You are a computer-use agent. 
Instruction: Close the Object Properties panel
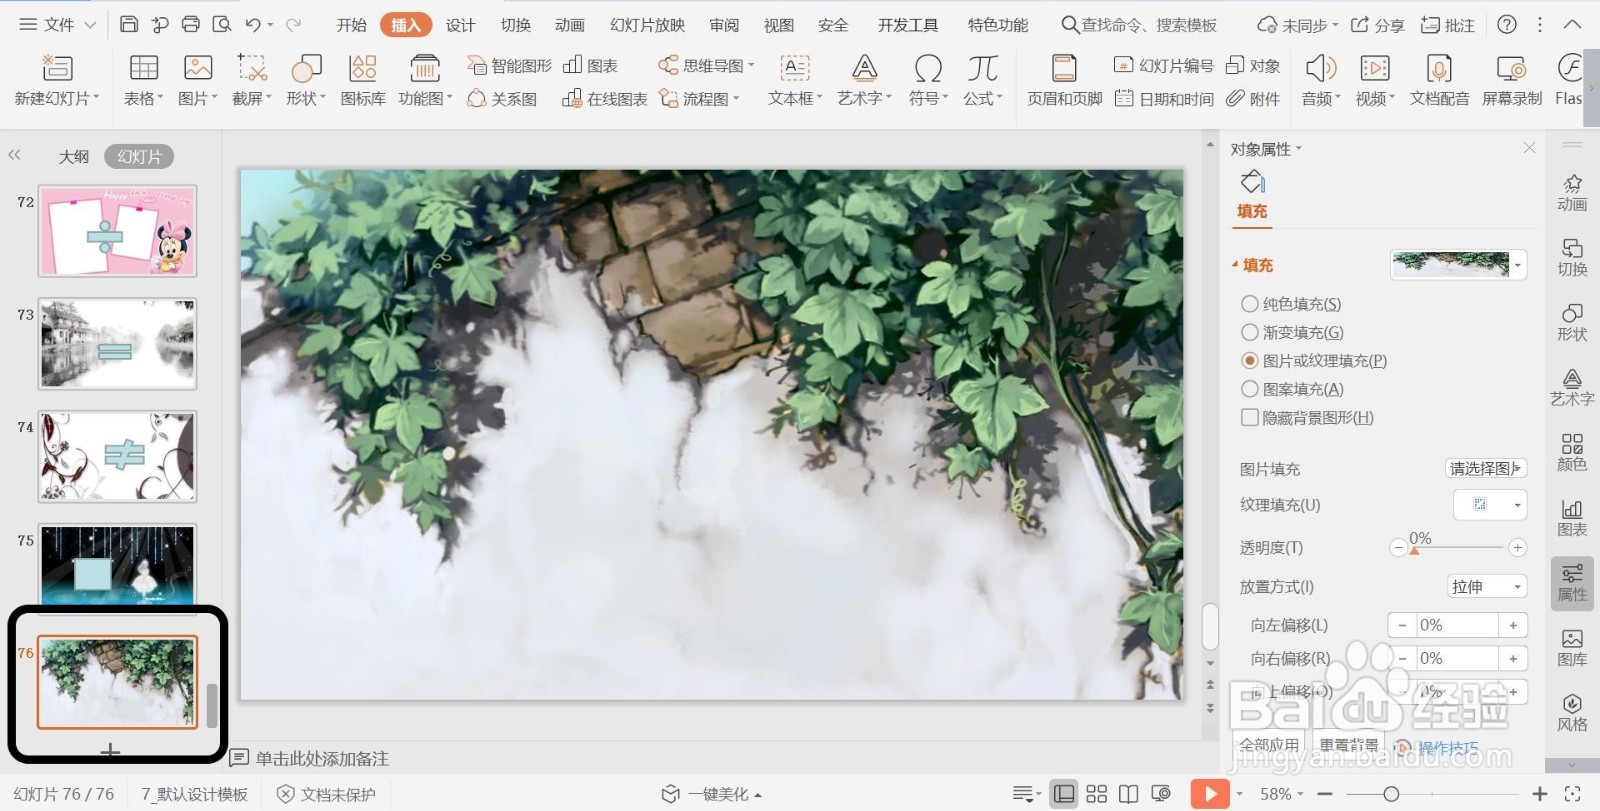point(1529,148)
